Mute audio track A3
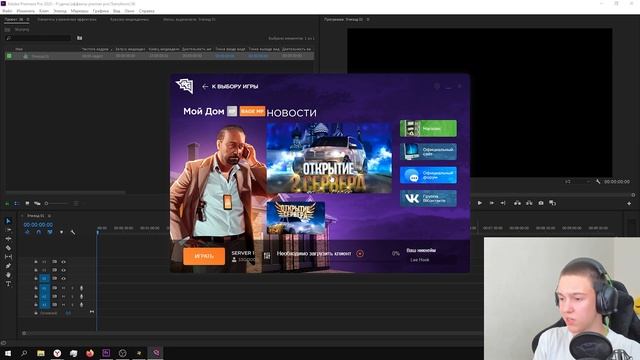Screen dimensions: 640x360 (x=64, y=304)
